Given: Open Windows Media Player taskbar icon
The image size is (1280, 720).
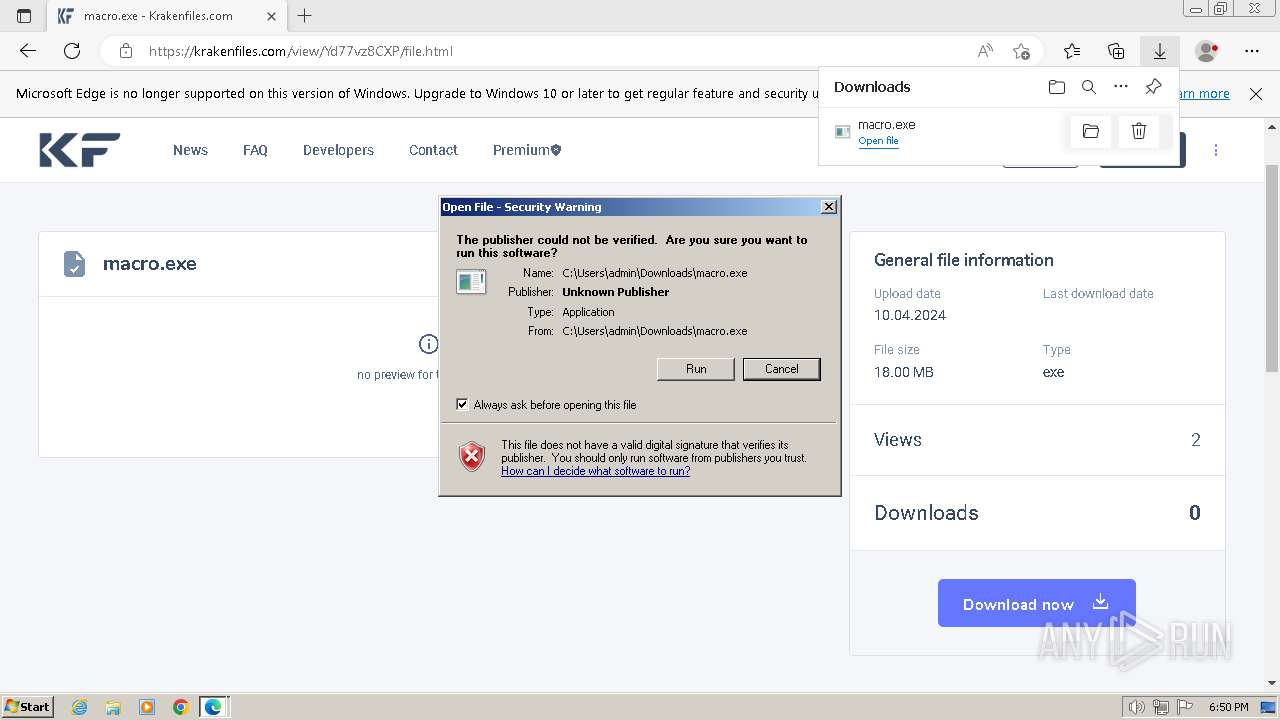Looking at the screenshot, I should [x=147, y=707].
